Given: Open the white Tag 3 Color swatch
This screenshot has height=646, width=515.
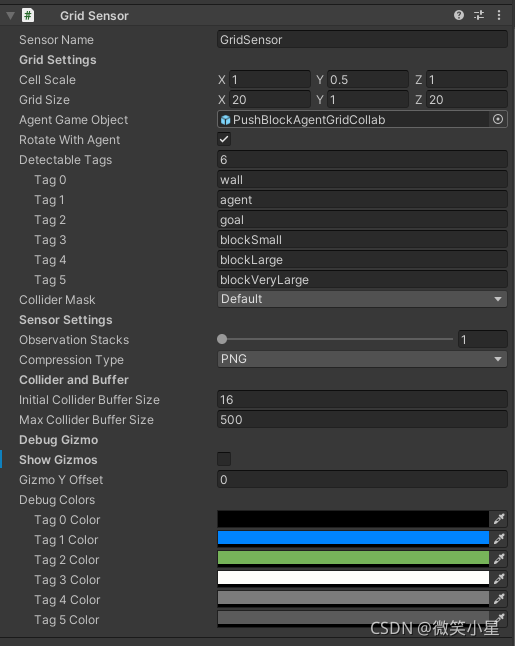Looking at the screenshot, I should pyautogui.click(x=353, y=578).
